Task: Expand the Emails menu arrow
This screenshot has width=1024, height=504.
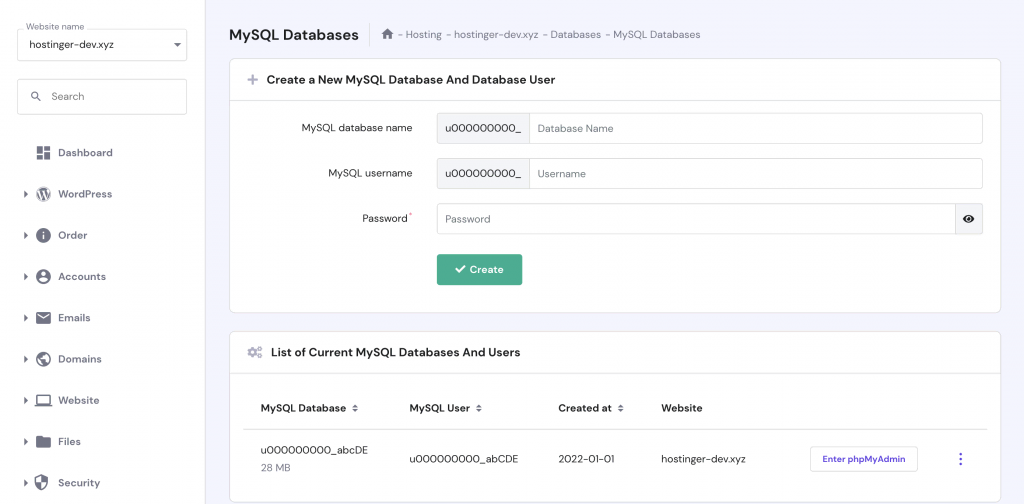Action: point(25,318)
